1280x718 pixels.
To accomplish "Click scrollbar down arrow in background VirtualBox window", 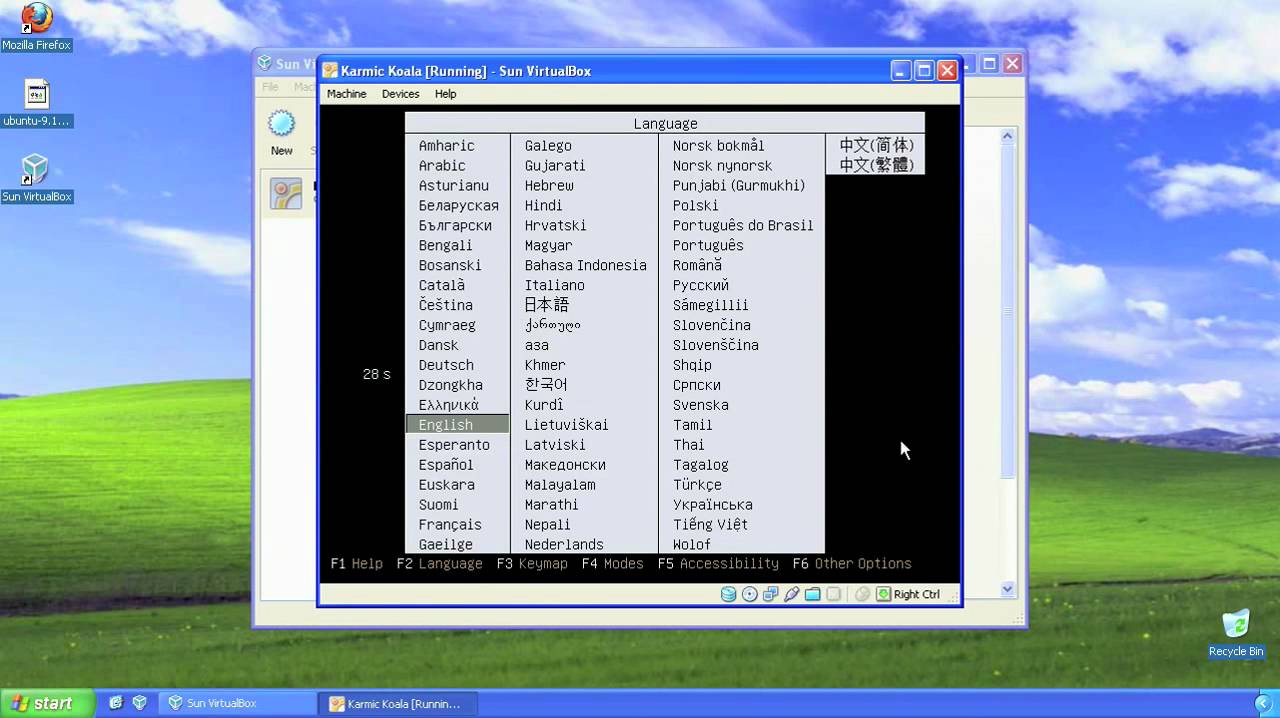I will 1008,589.
